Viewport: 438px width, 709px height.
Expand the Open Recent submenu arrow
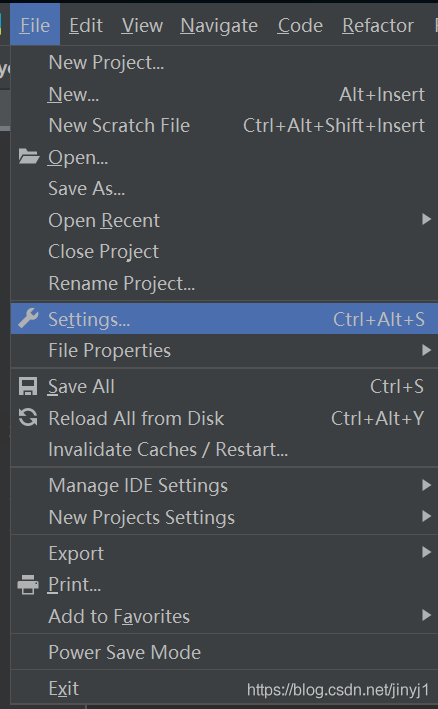point(426,220)
